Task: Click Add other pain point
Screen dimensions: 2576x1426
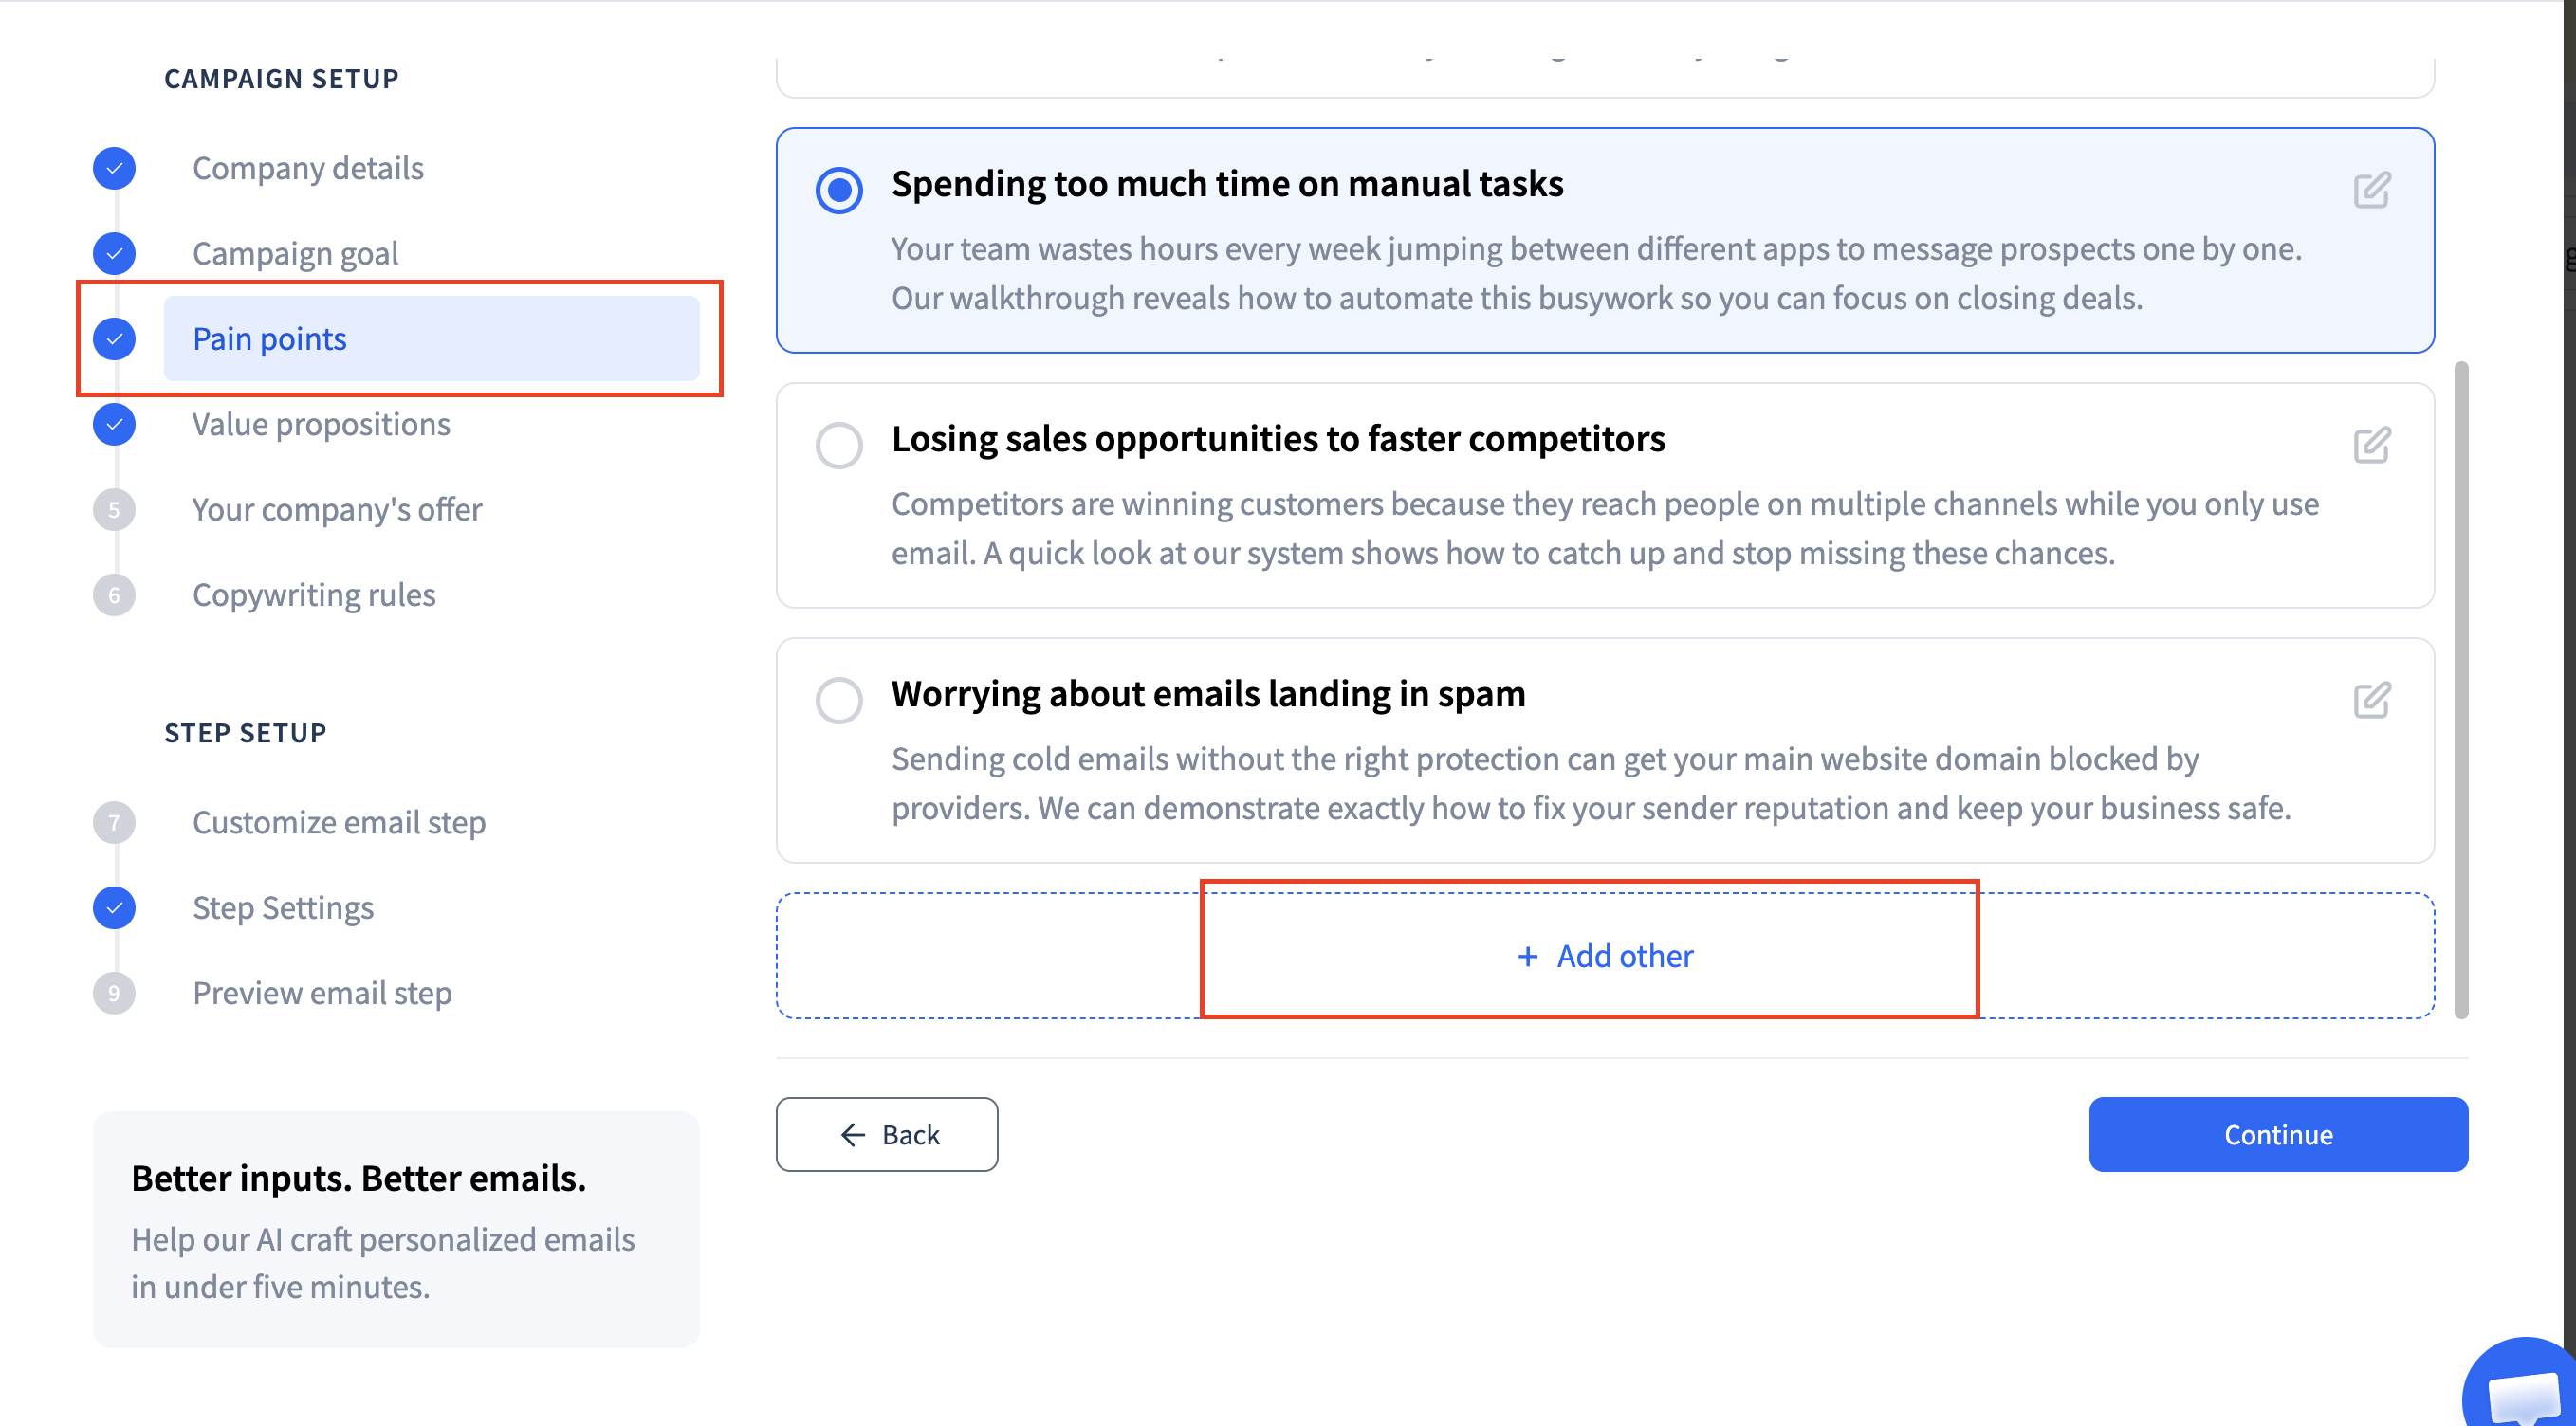Action: [x=1604, y=956]
